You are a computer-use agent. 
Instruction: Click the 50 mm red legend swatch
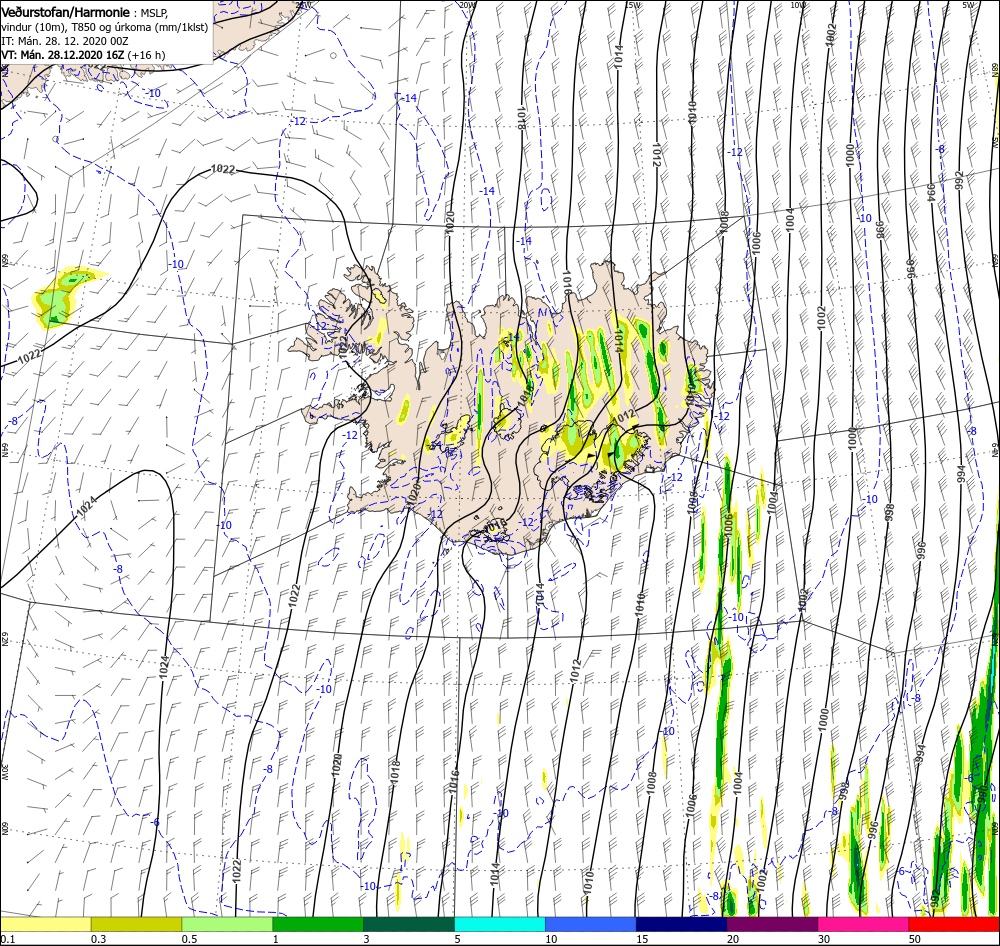coord(954,924)
